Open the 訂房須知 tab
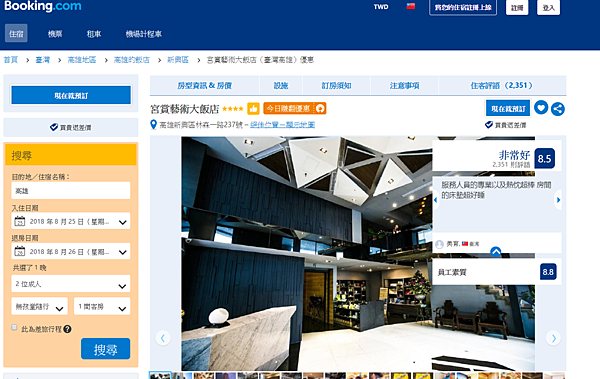The height and width of the screenshot is (379, 600). tap(336, 85)
